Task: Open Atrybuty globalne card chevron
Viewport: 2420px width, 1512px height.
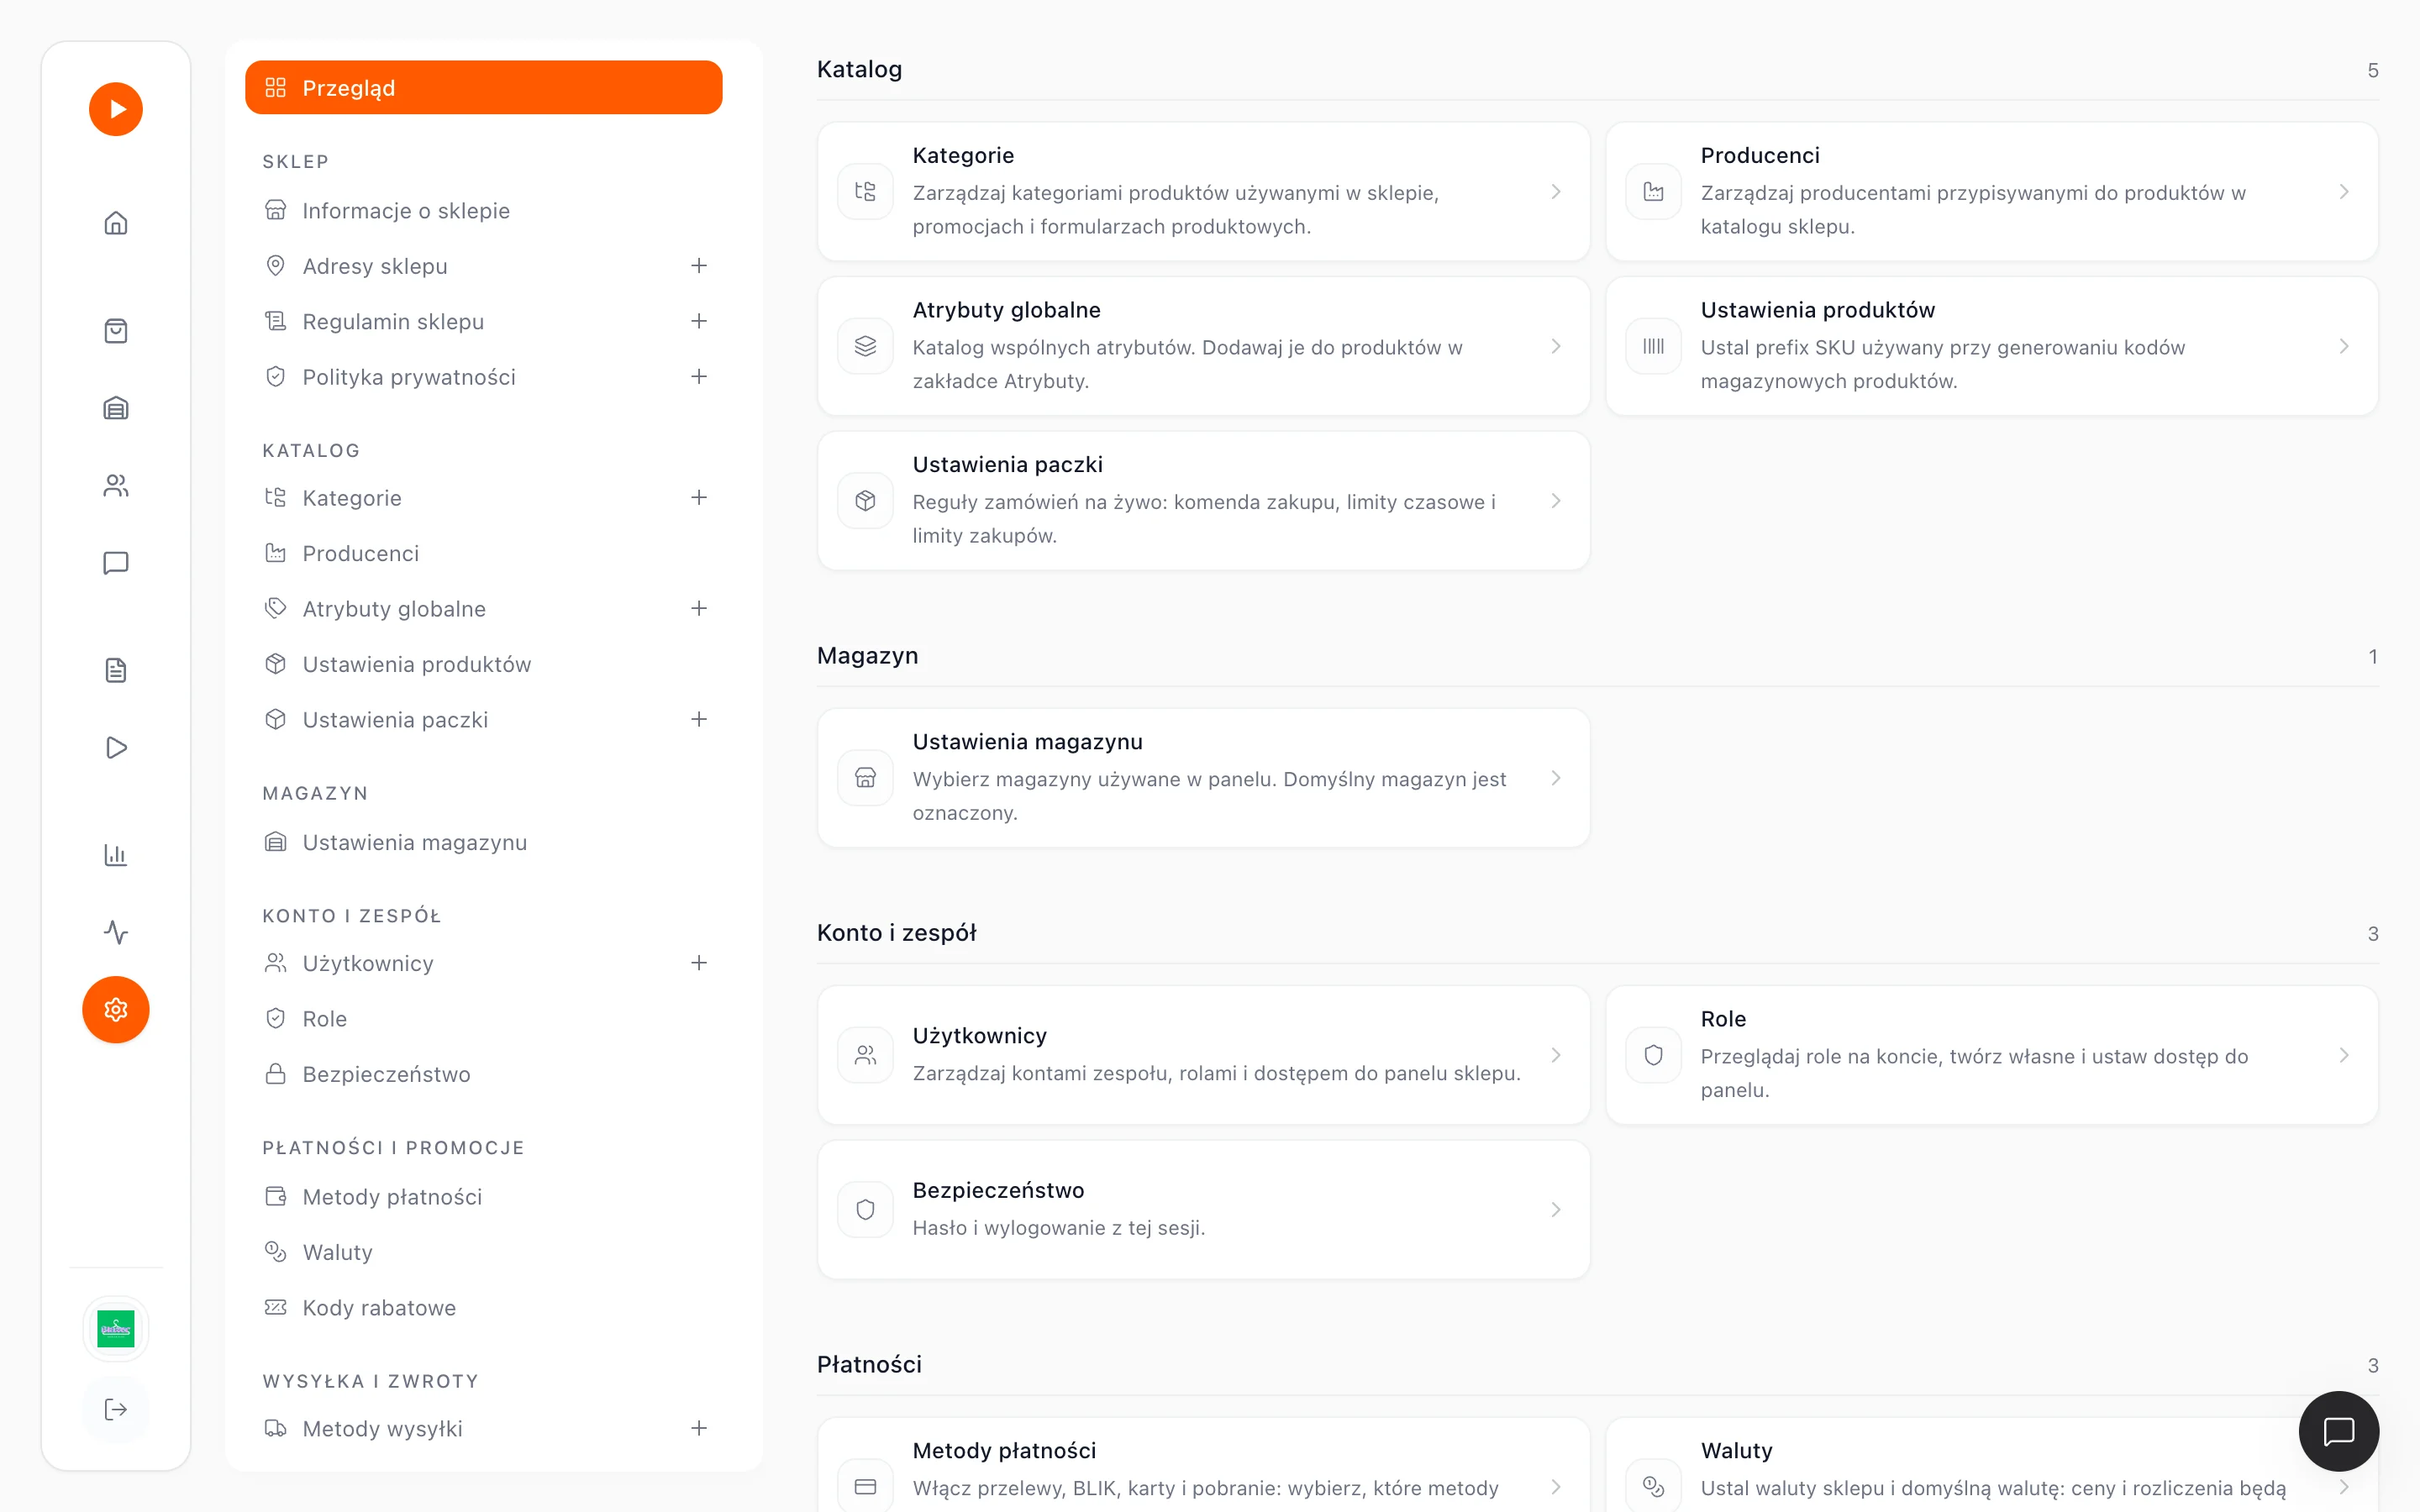Action: click(1556, 347)
